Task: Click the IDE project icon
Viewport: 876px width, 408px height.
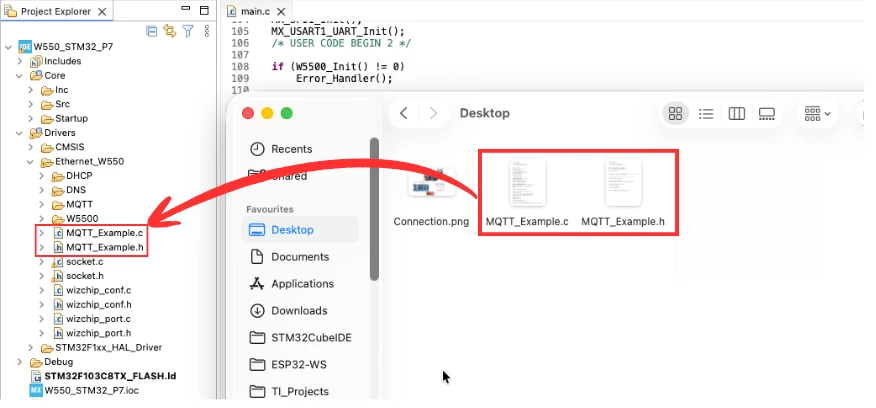Action: tap(25, 46)
